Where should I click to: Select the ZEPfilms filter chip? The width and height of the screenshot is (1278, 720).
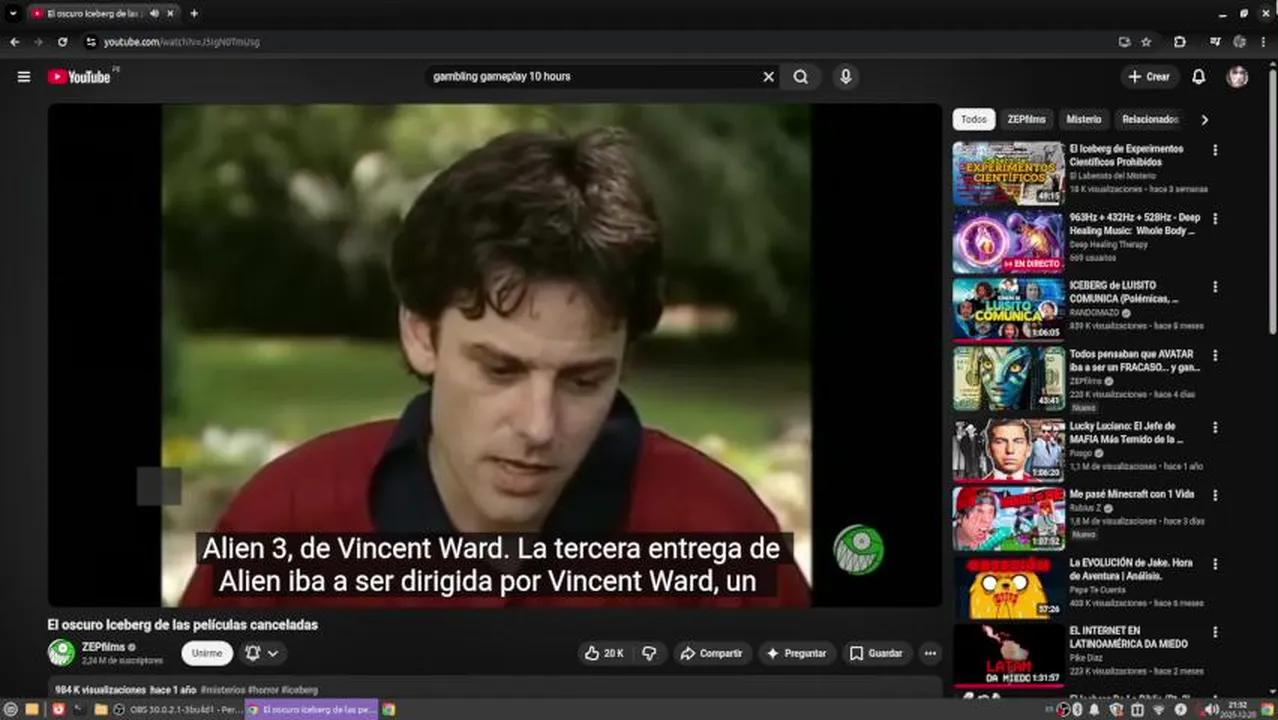tap(1026, 119)
